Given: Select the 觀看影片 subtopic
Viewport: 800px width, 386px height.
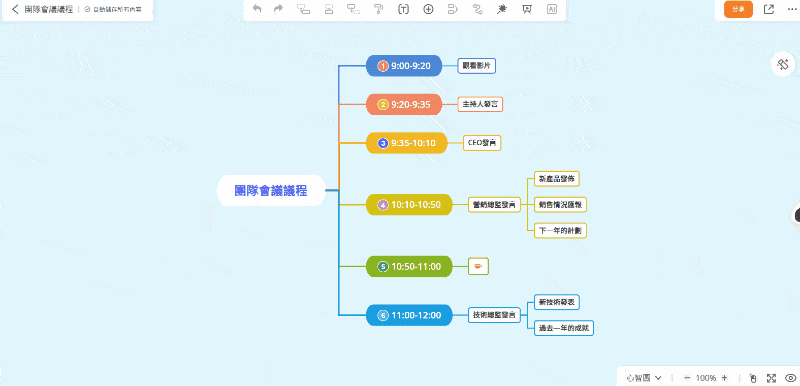Looking at the screenshot, I should tap(477, 66).
